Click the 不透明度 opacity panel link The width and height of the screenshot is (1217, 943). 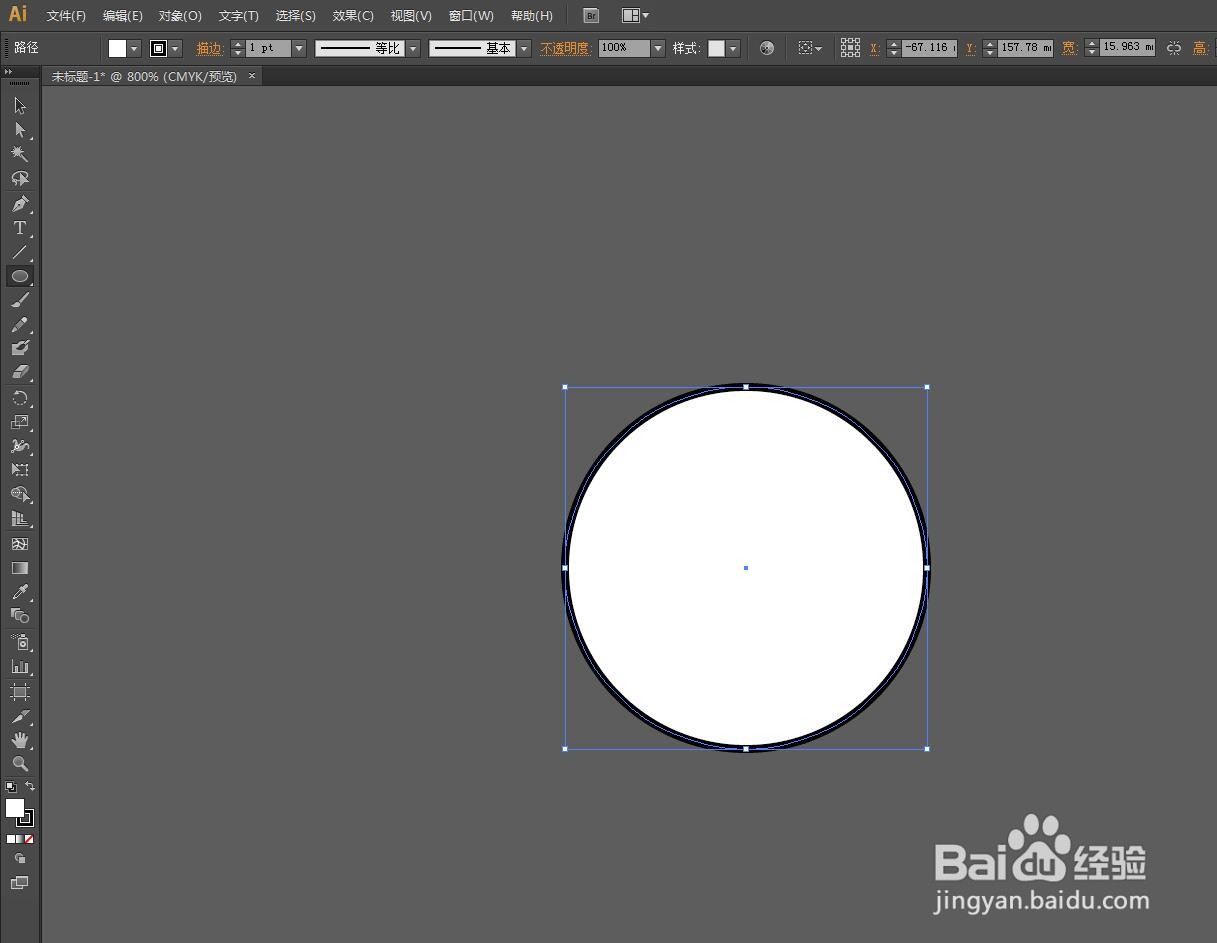click(566, 48)
